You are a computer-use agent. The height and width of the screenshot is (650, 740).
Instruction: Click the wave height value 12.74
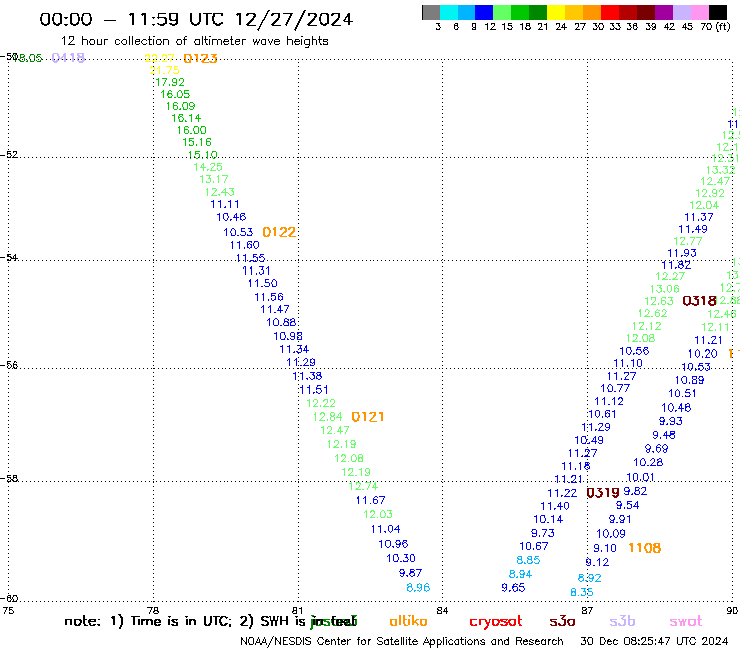(363, 486)
